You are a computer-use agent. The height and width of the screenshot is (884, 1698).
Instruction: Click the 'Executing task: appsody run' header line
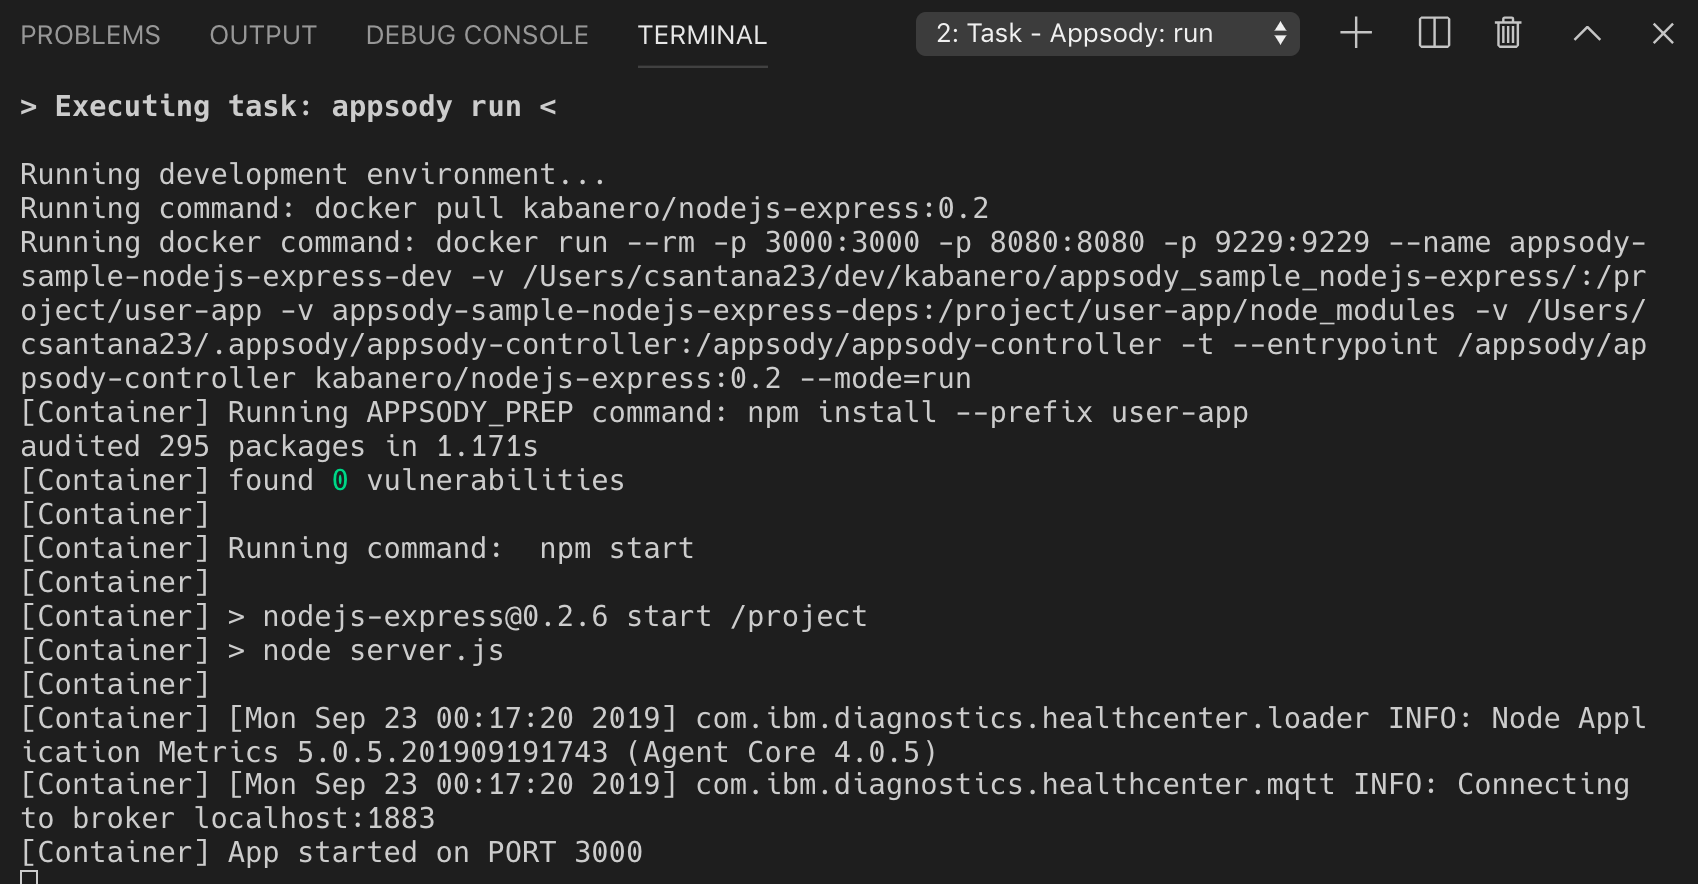288,106
